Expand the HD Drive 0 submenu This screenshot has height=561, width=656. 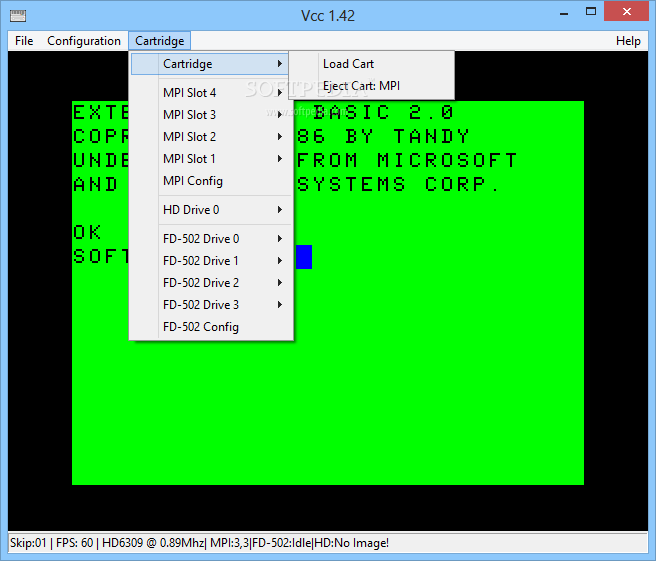tap(211, 210)
